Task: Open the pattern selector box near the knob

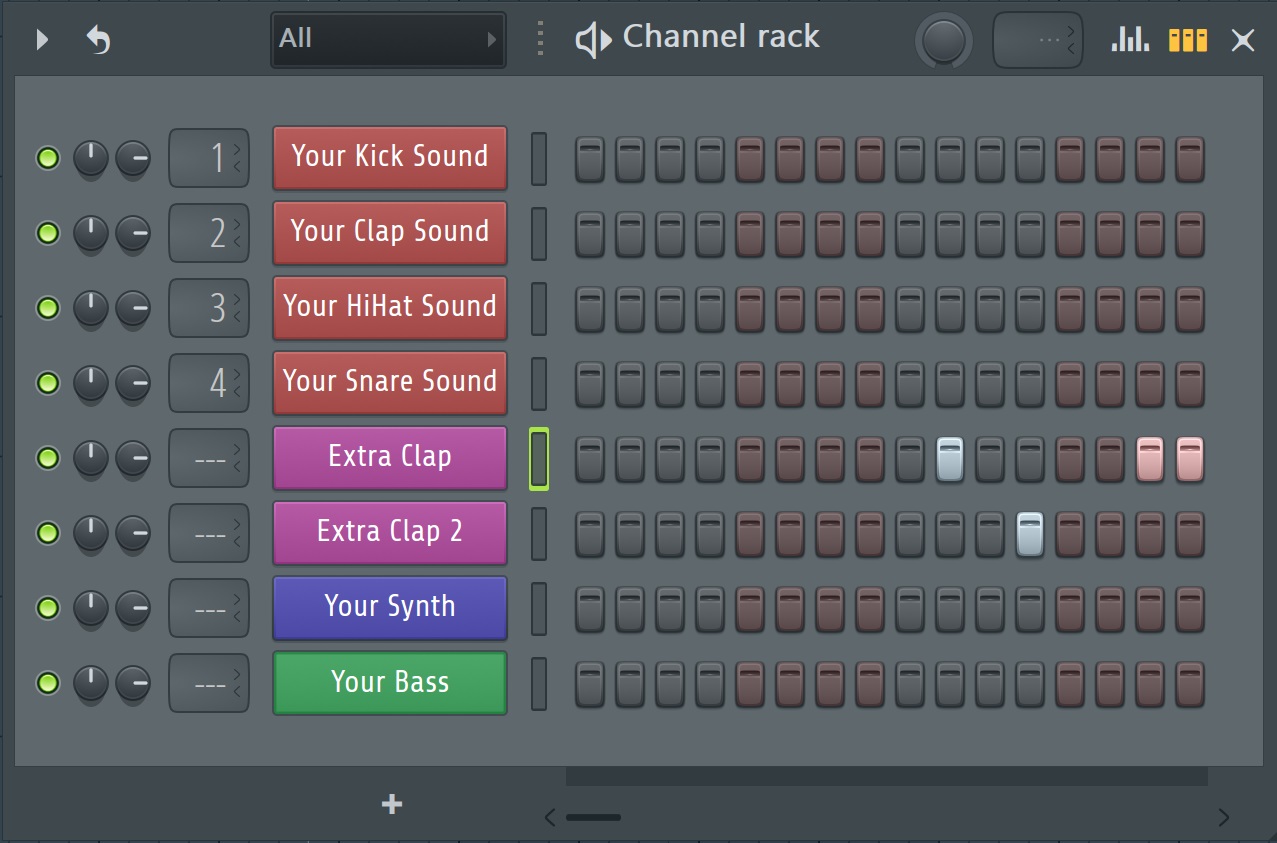Action: pyautogui.click(x=1037, y=40)
